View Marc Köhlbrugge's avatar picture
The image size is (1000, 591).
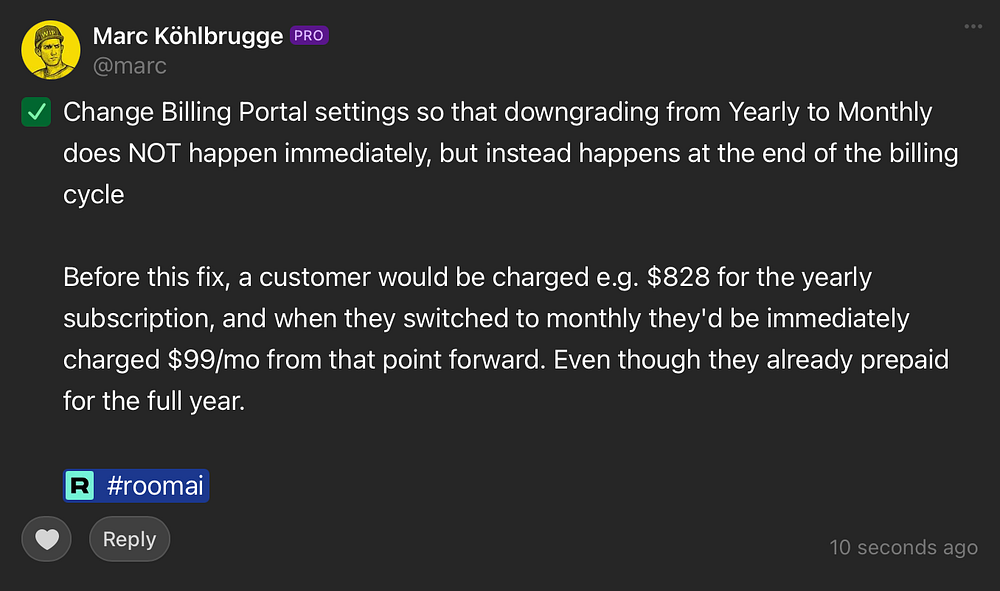[51, 50]
